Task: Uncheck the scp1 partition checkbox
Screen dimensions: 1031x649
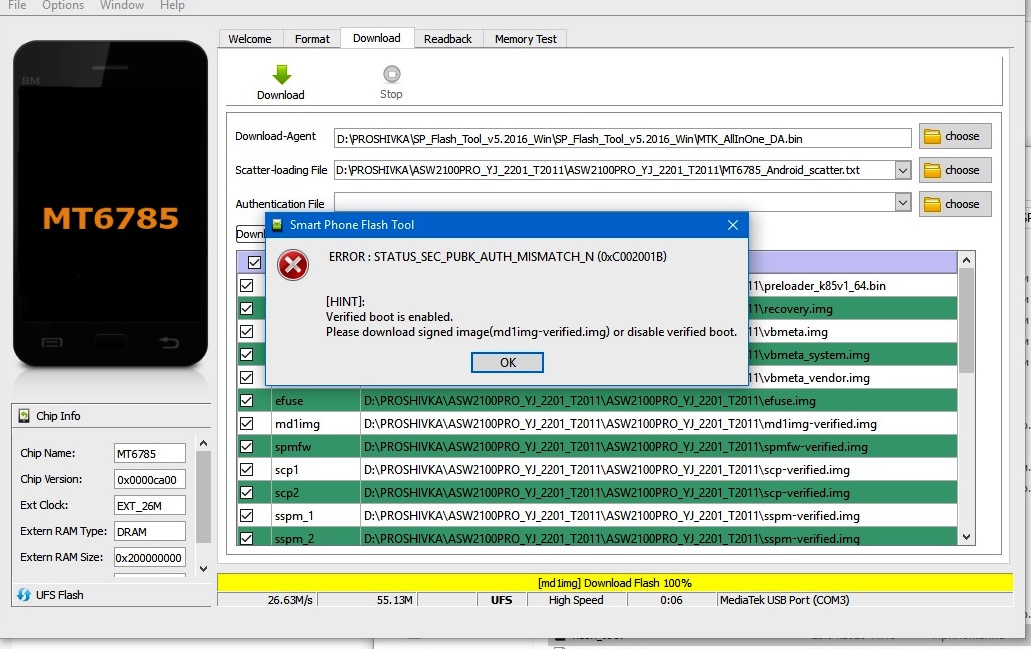Action: [246, 470]
